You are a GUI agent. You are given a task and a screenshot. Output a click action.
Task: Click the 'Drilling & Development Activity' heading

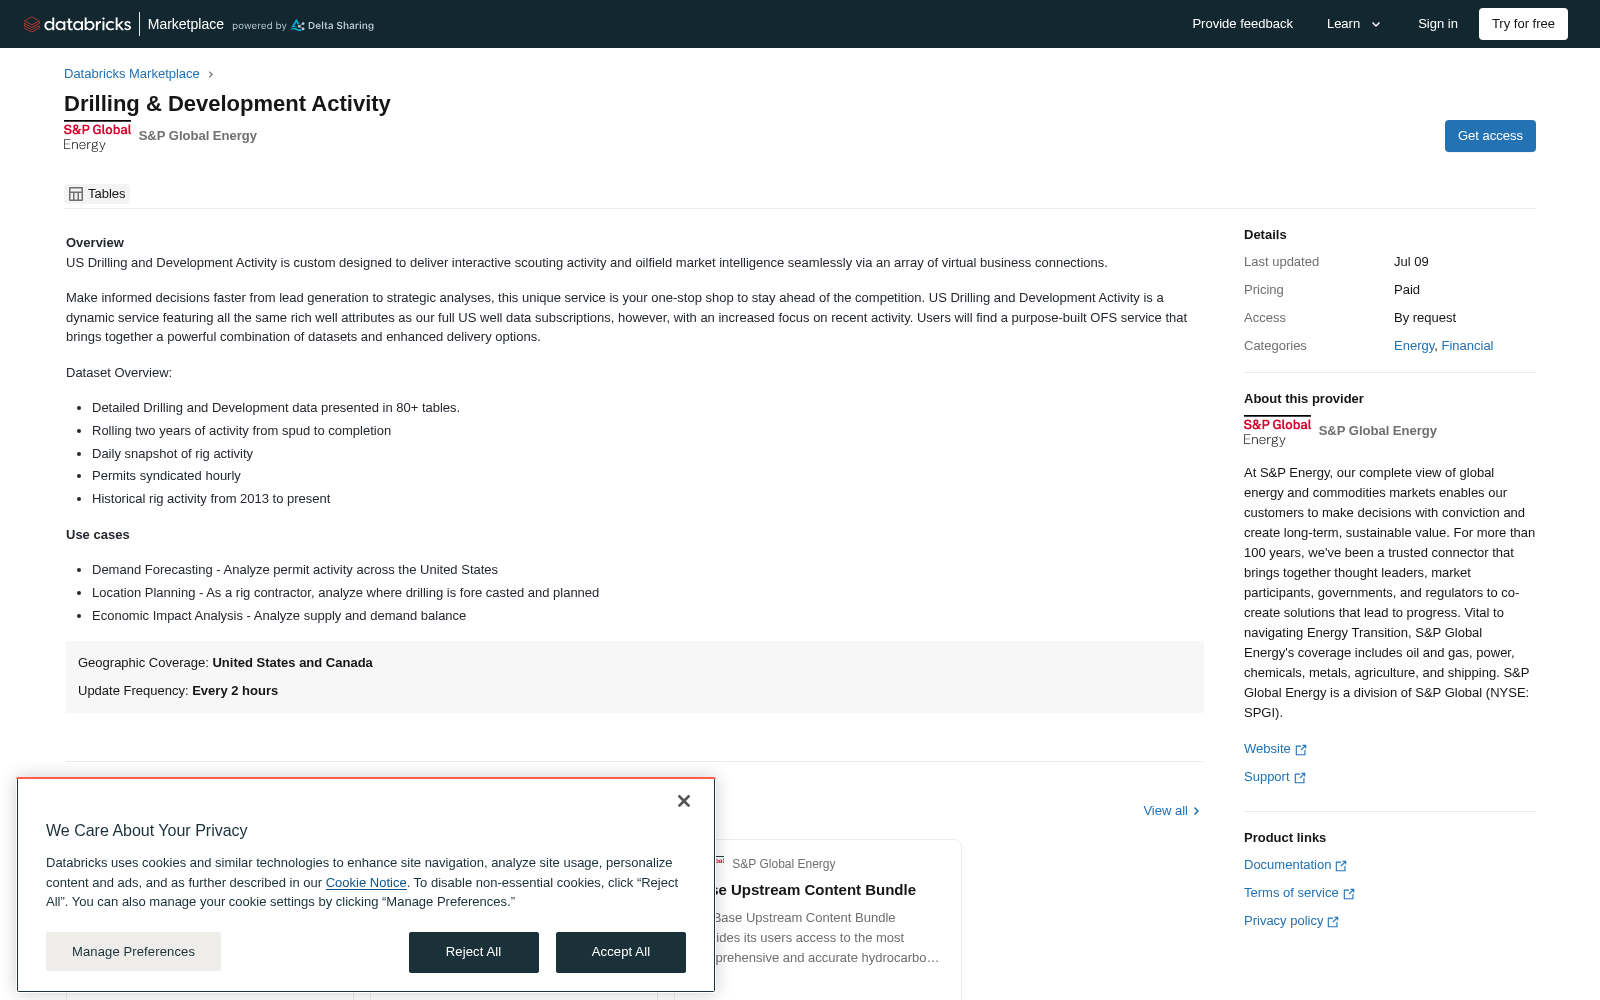[227, 104]
